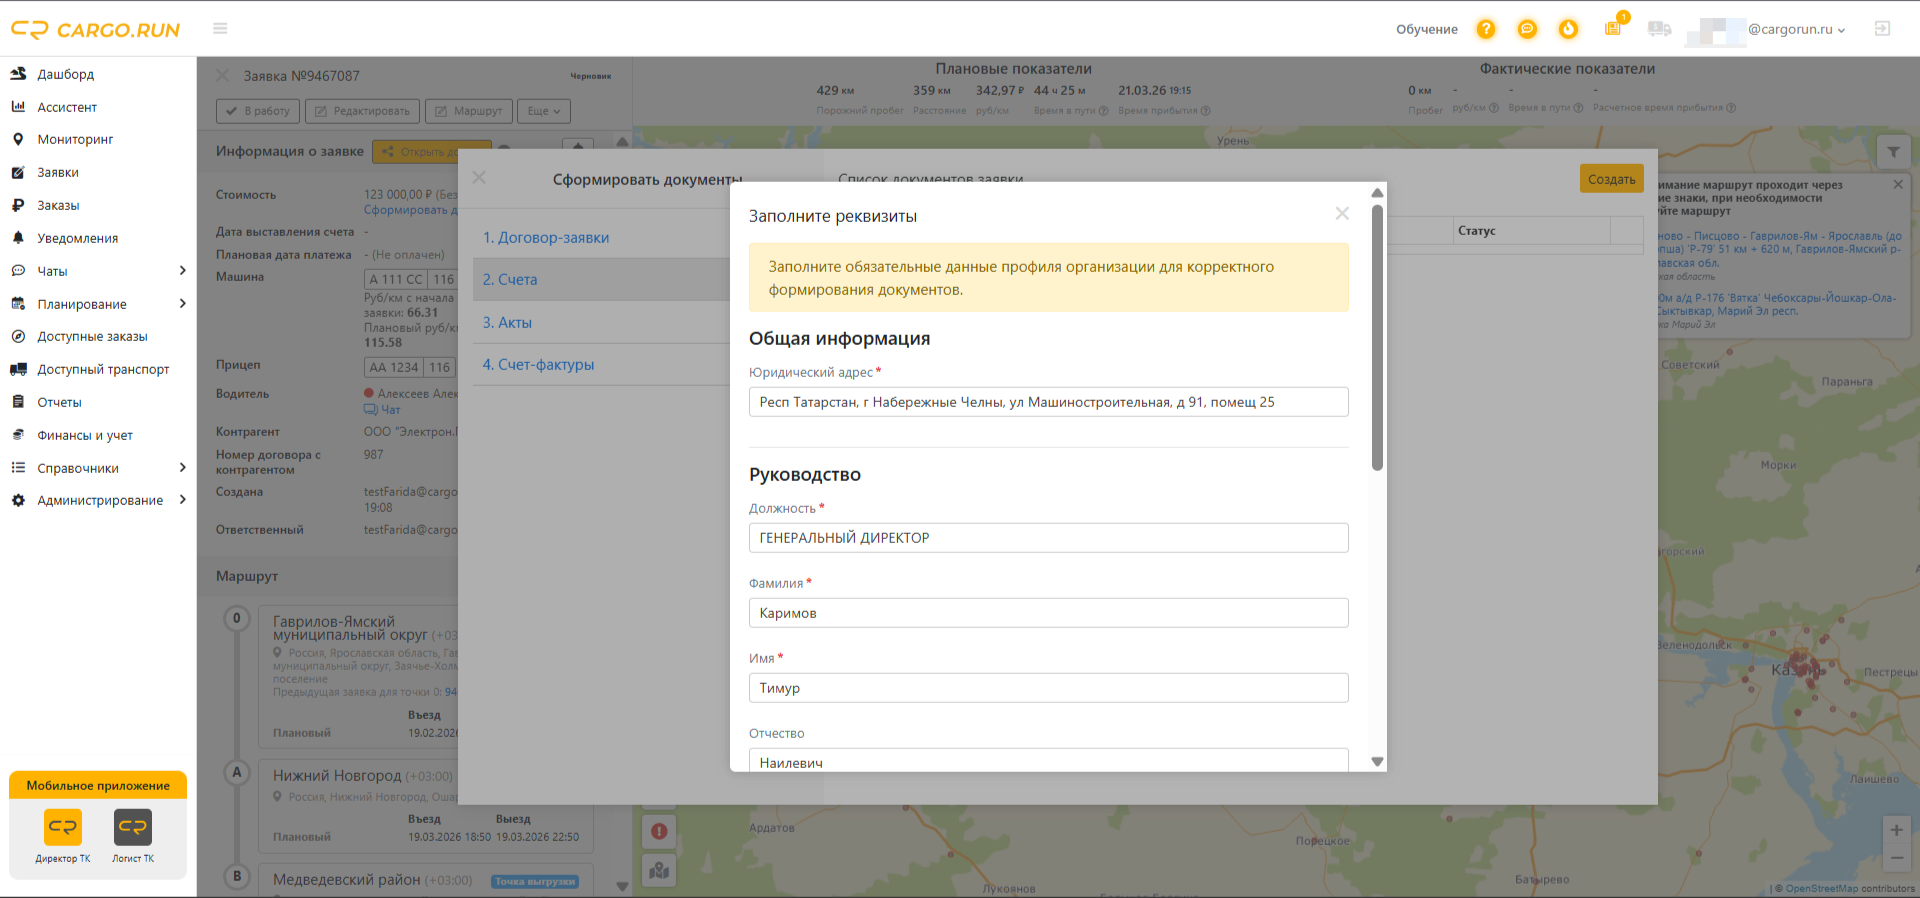Click the Создать button

tap(1612, 179)
